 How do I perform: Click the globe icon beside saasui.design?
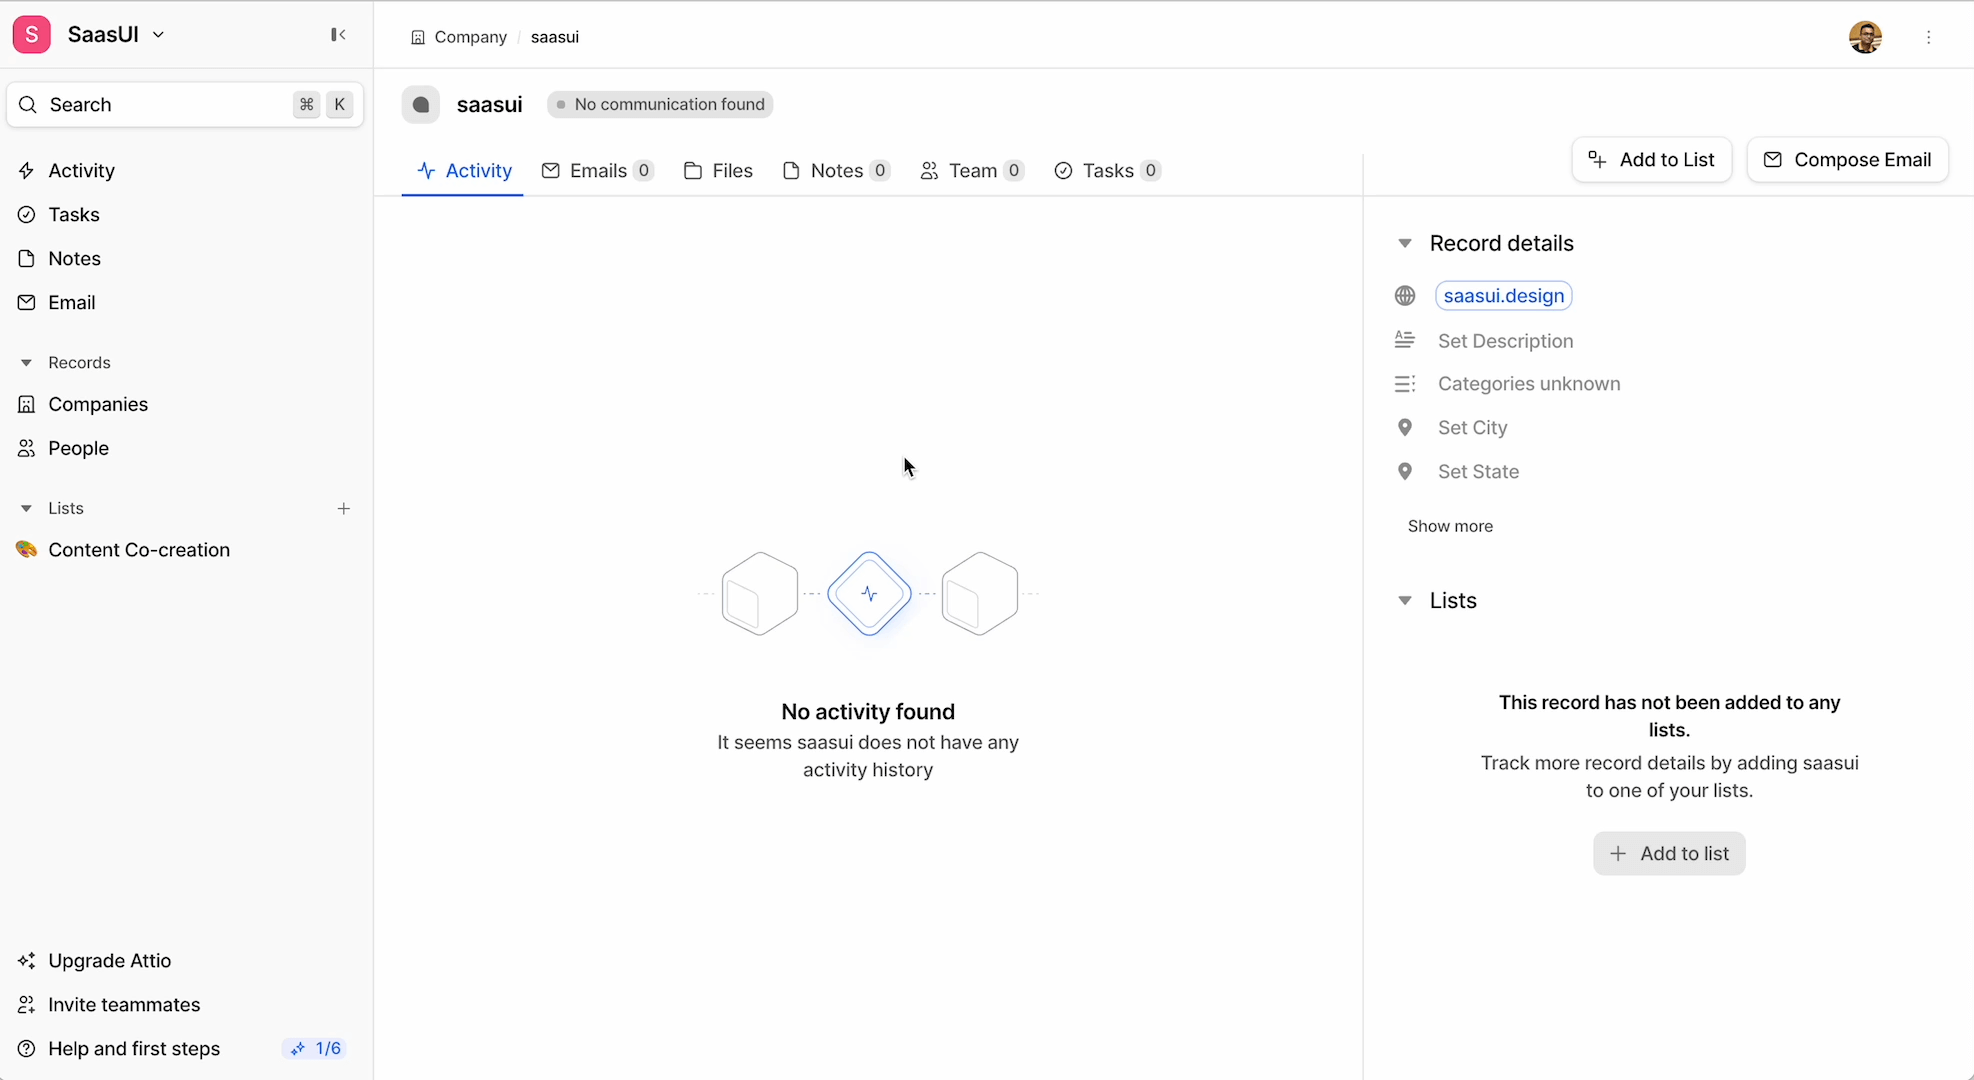[1405, 296]
